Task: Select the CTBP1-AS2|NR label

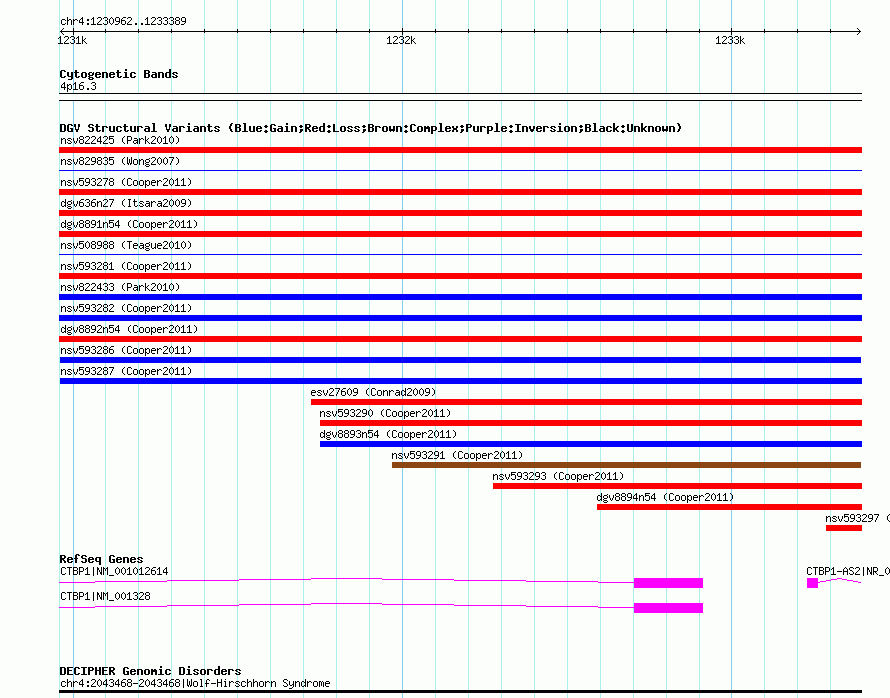Action: [847, 571]
